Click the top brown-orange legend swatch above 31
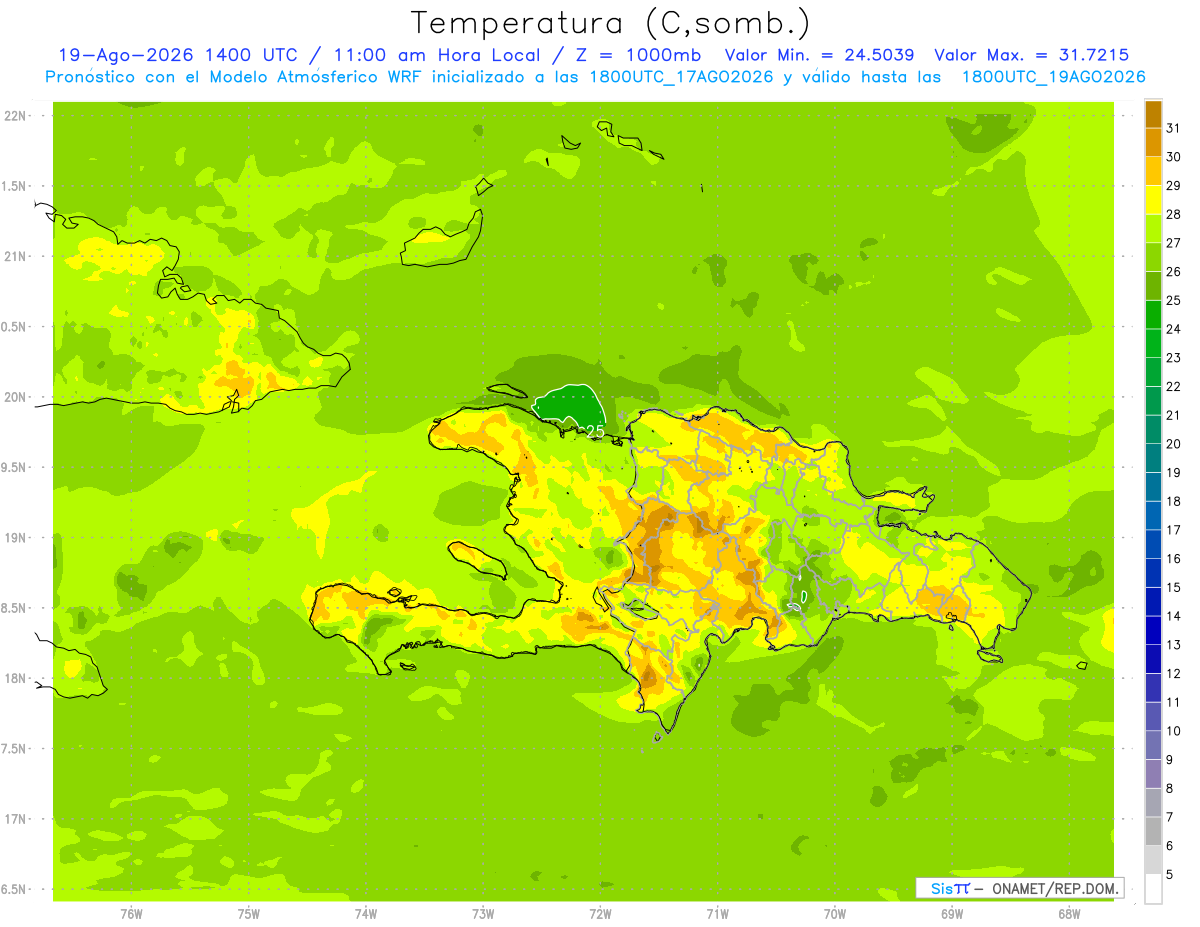This screenshot has width=1200, height=927. click(1153, 114)
